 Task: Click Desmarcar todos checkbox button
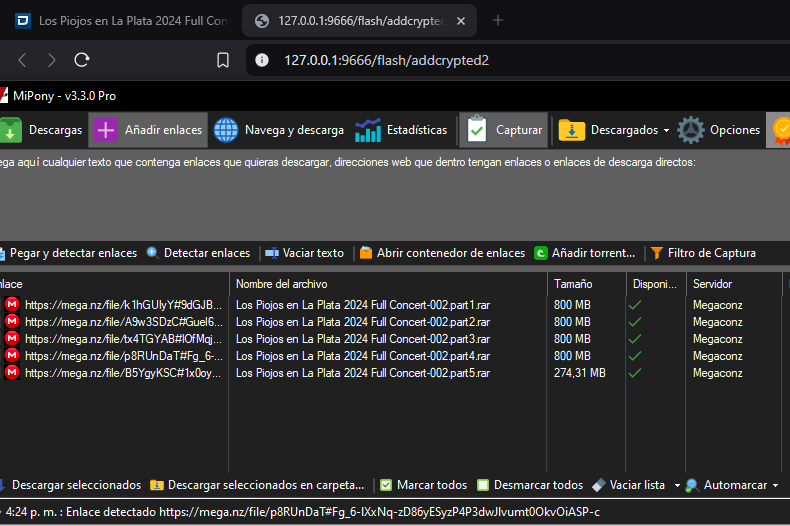(530, 485)
